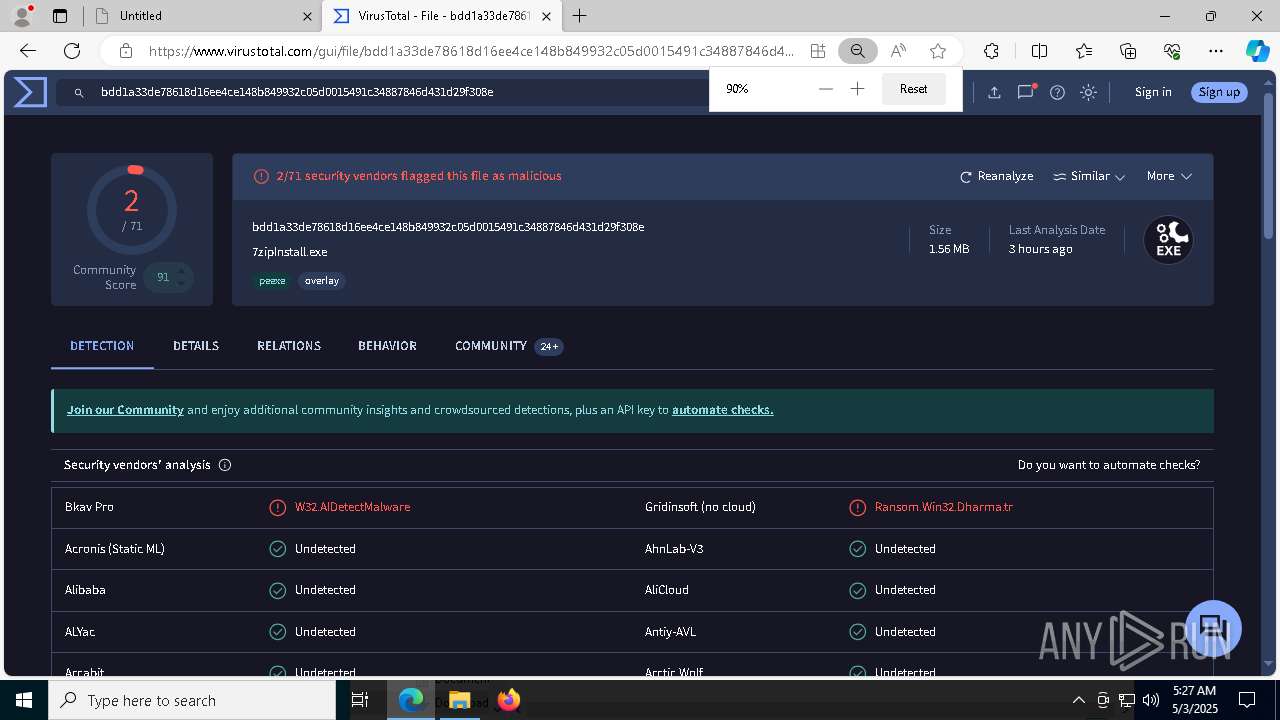Open the Collections icon
The image size is (1280, 720).
point(1128,51)
